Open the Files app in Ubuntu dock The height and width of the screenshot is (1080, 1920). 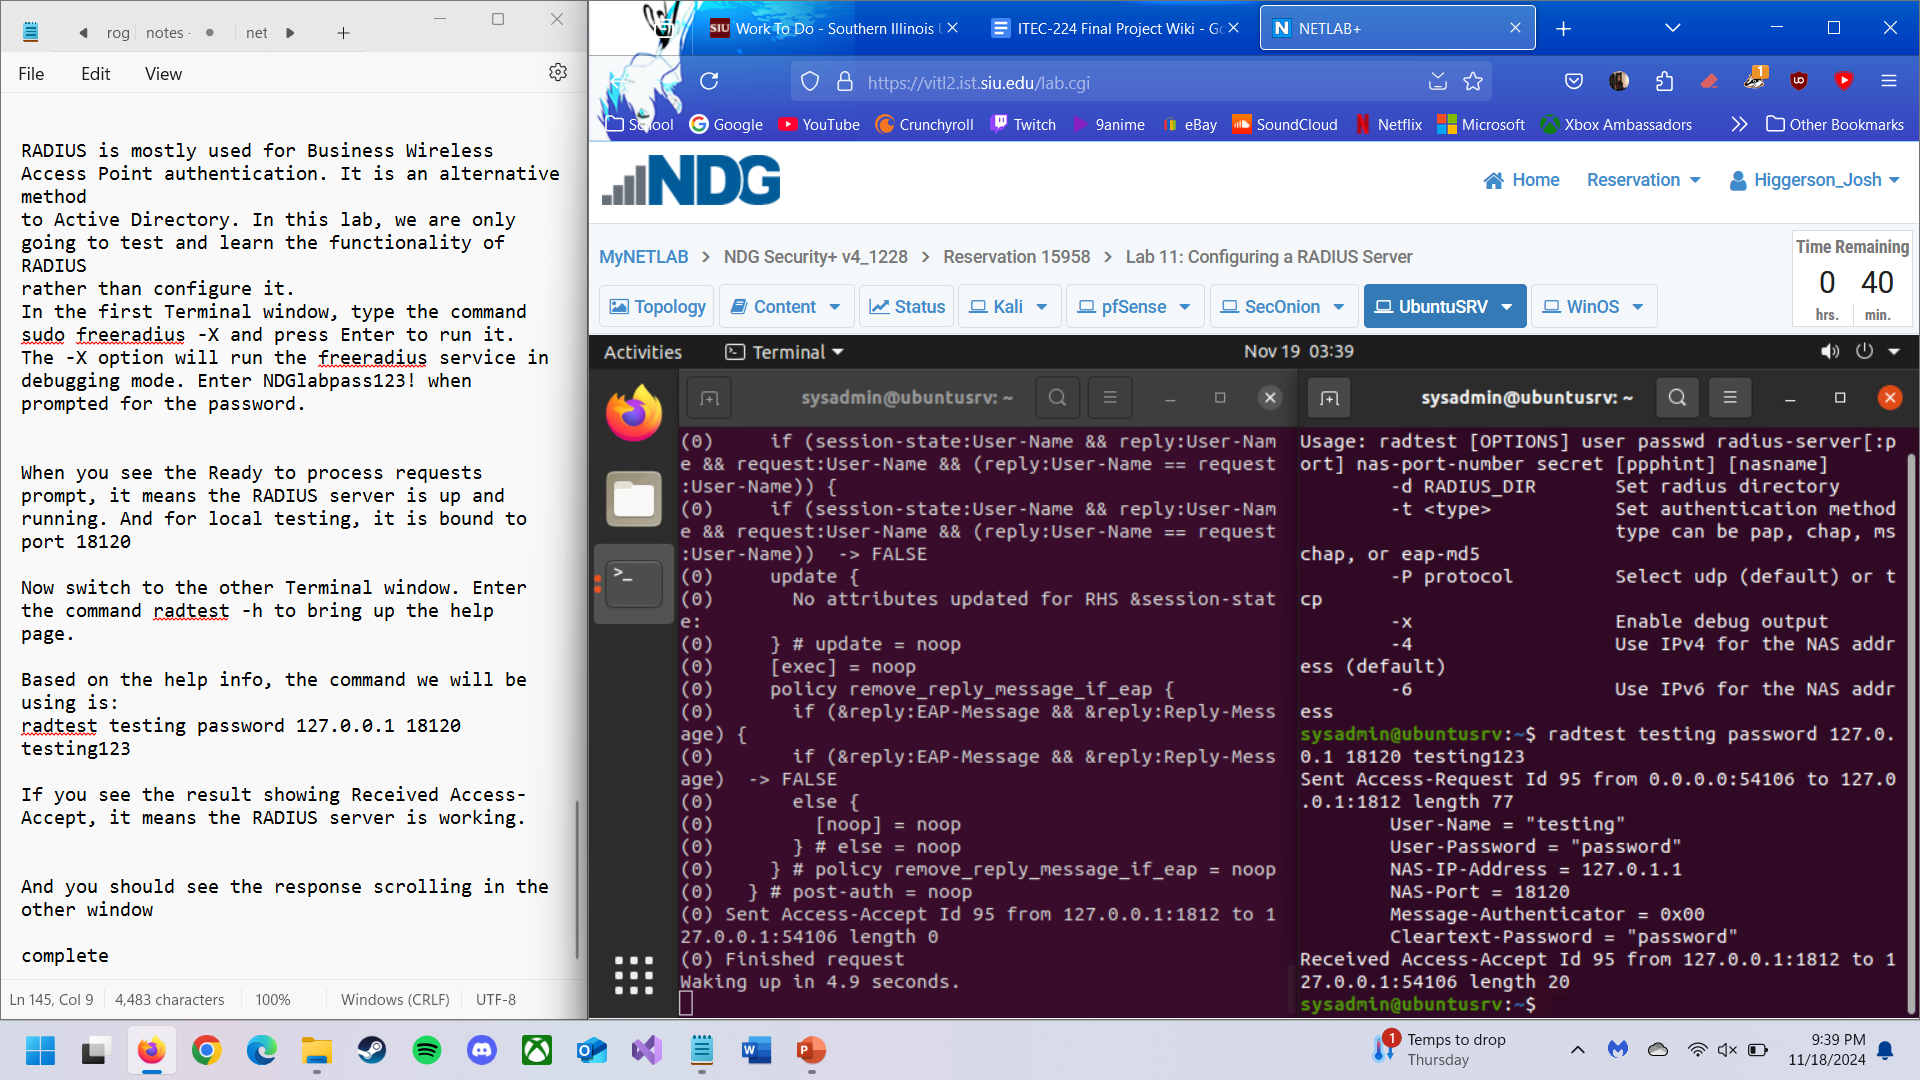[634, 498]
